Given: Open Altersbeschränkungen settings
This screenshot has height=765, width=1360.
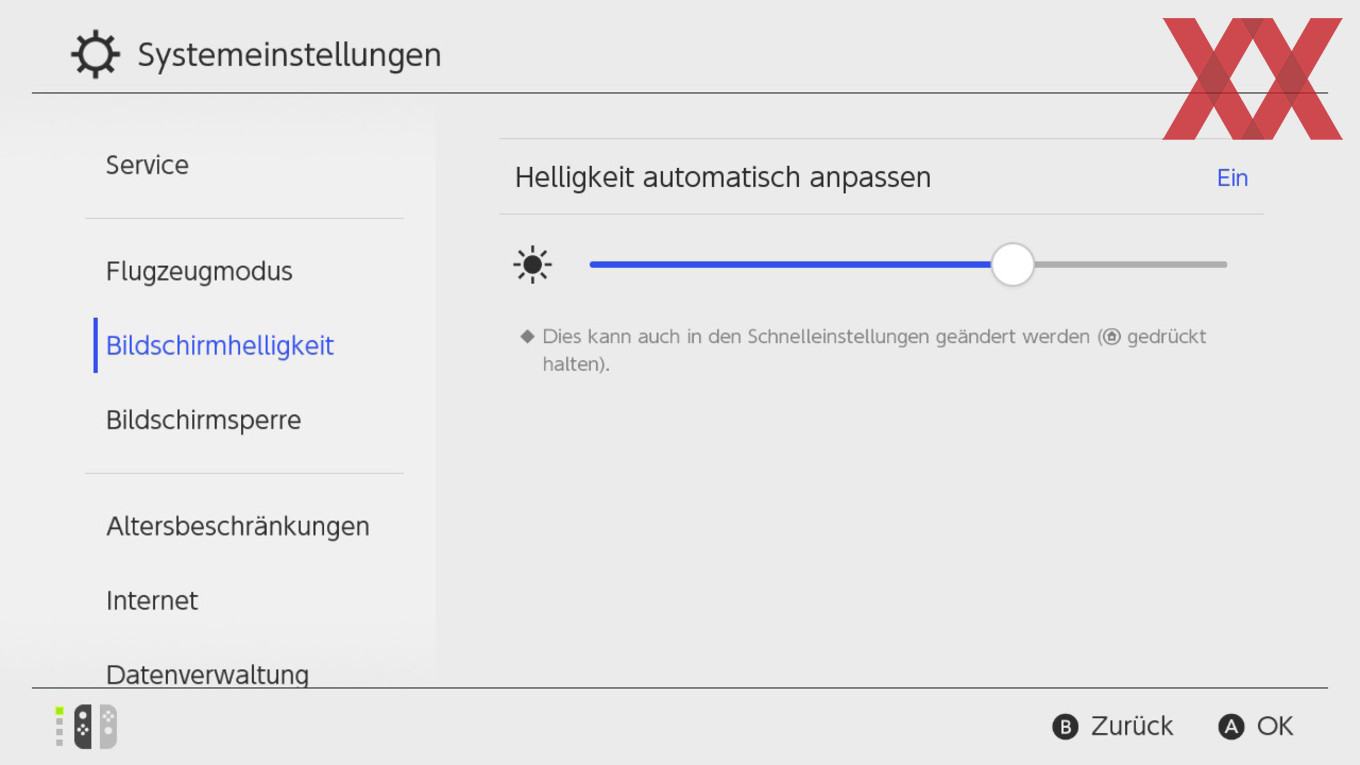Looking at the screenshot, I should (x=238, y=526).
